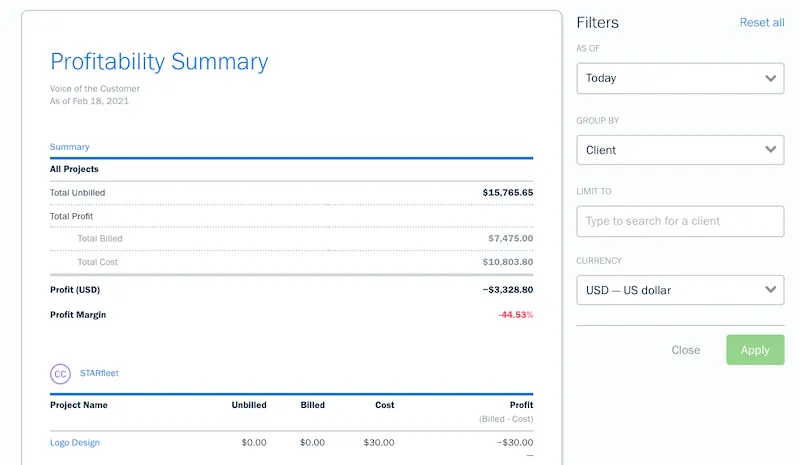Open the As Of date dropdown
The width and height of the screenshot is (800, 465).
tap(679, 78)
